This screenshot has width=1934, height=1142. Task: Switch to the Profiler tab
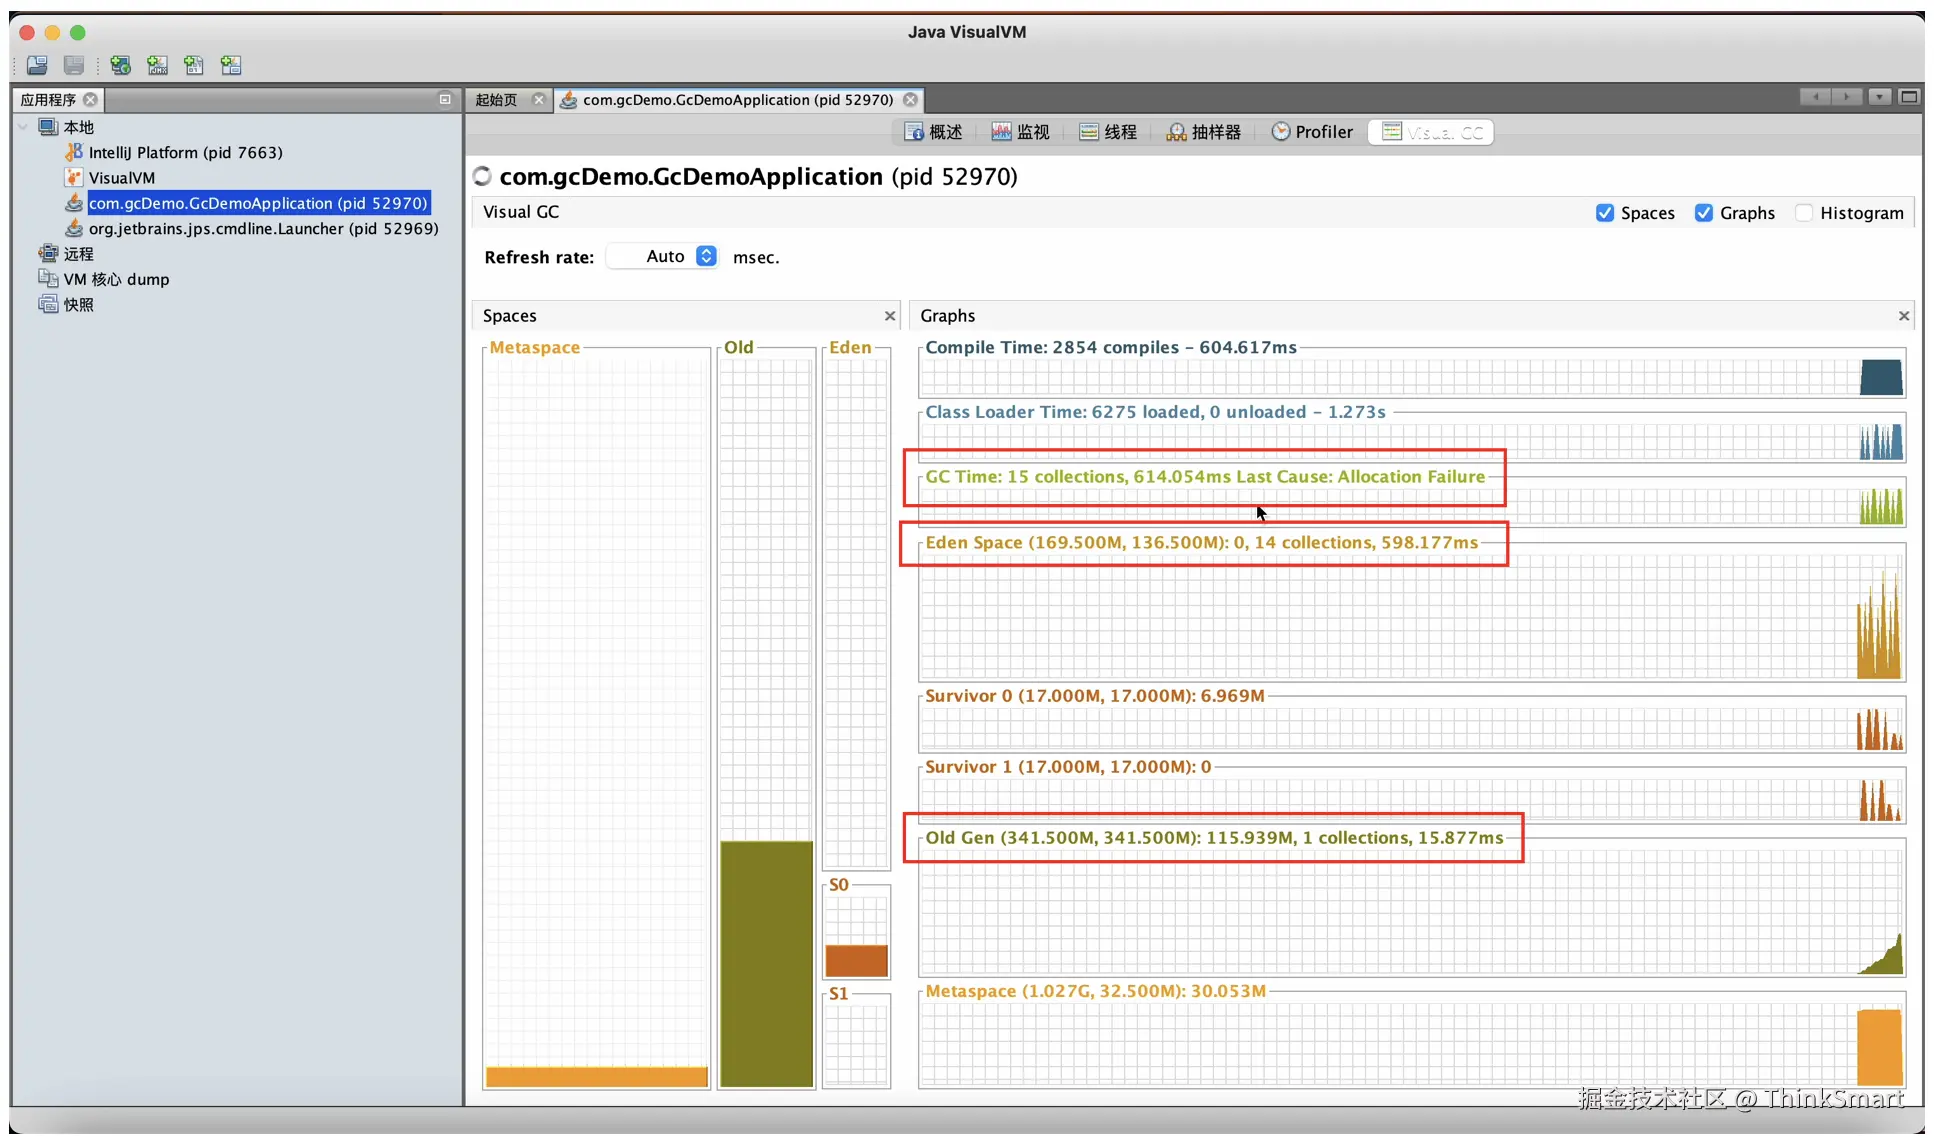point(1312,132)
